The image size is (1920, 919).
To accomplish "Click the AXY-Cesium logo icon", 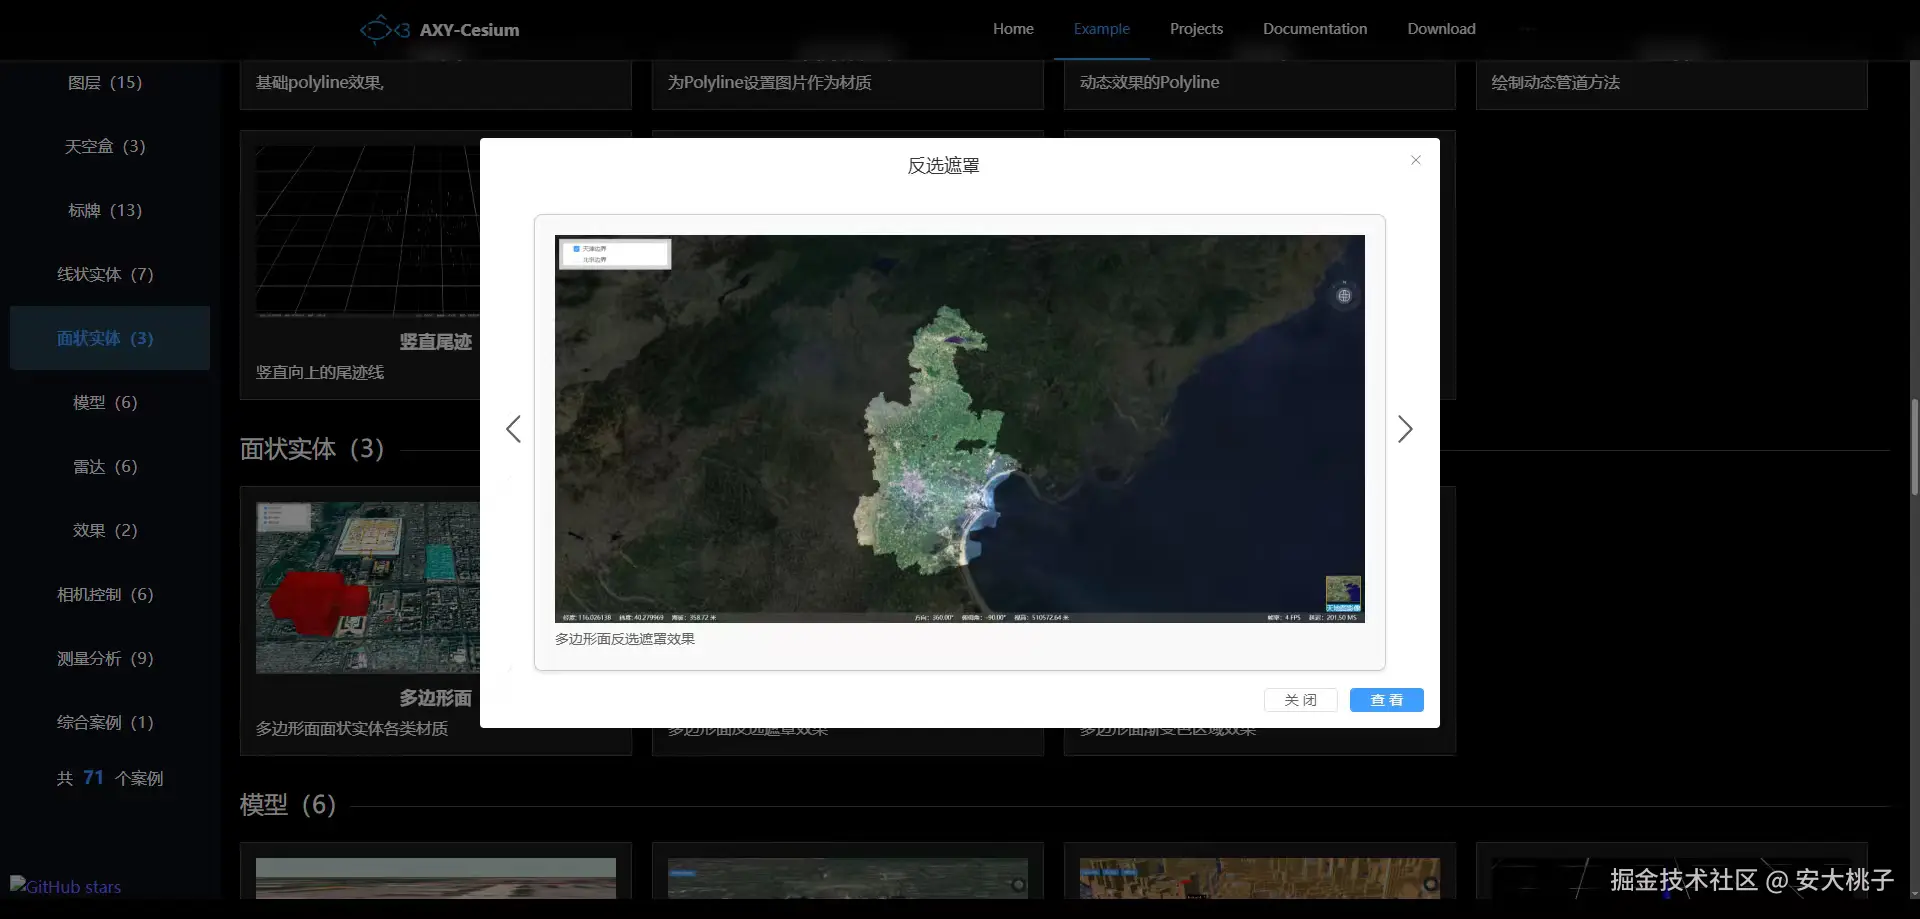I will coord(384,30).
